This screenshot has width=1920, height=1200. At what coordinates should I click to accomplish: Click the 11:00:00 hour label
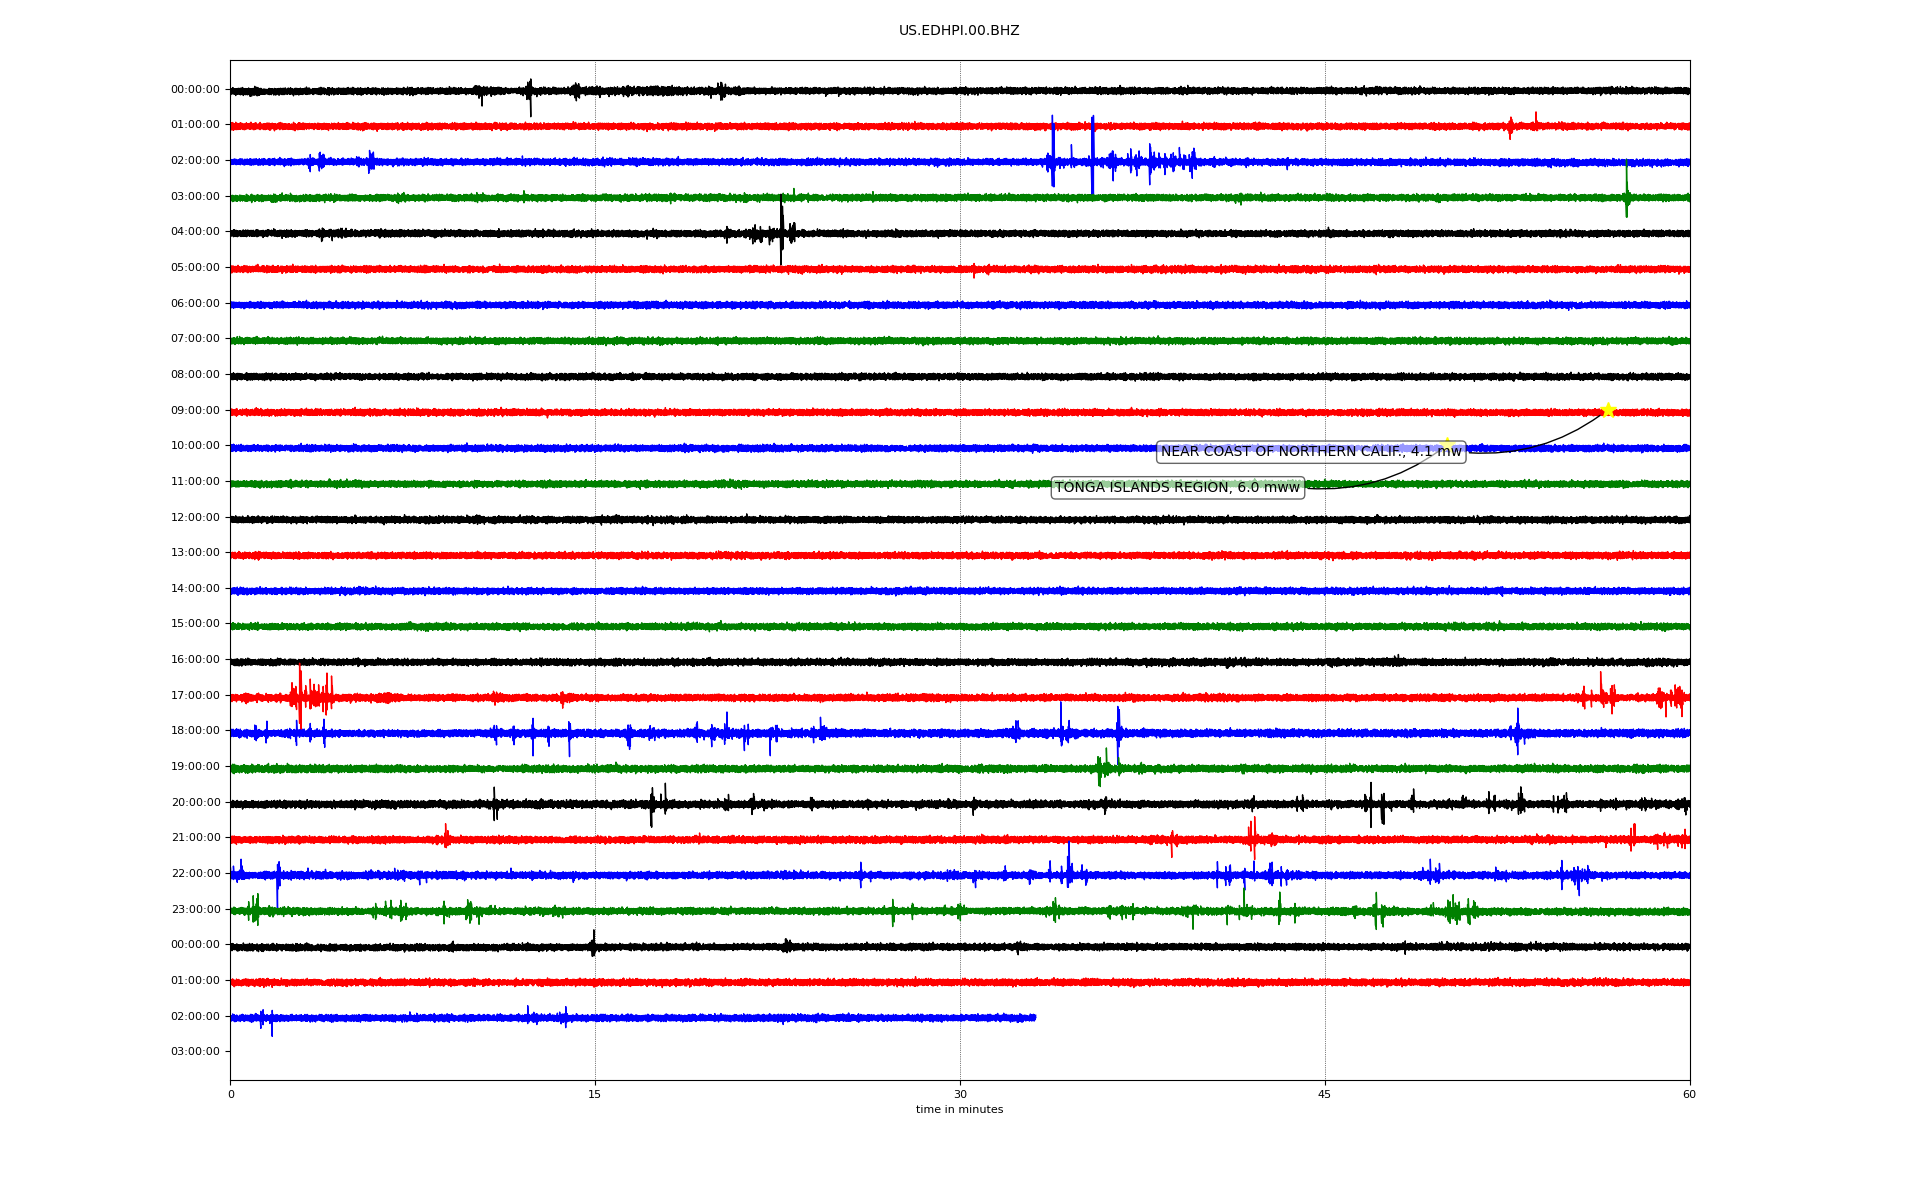pyautogui.click(x=195, y=482)
